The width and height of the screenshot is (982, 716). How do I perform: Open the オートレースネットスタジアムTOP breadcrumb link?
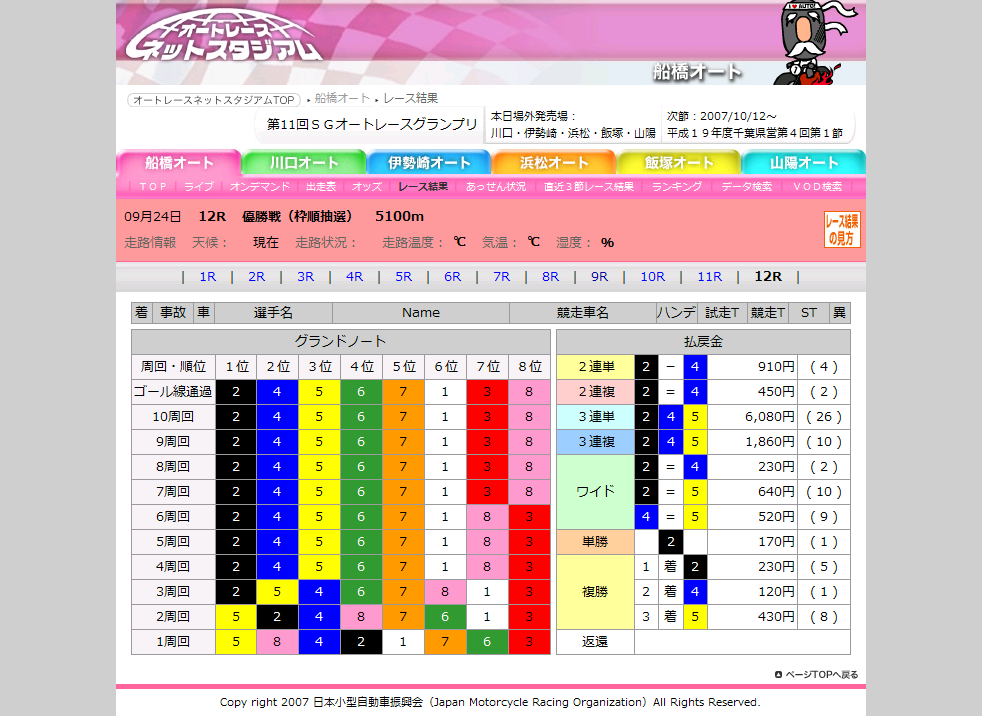[214, 100]
